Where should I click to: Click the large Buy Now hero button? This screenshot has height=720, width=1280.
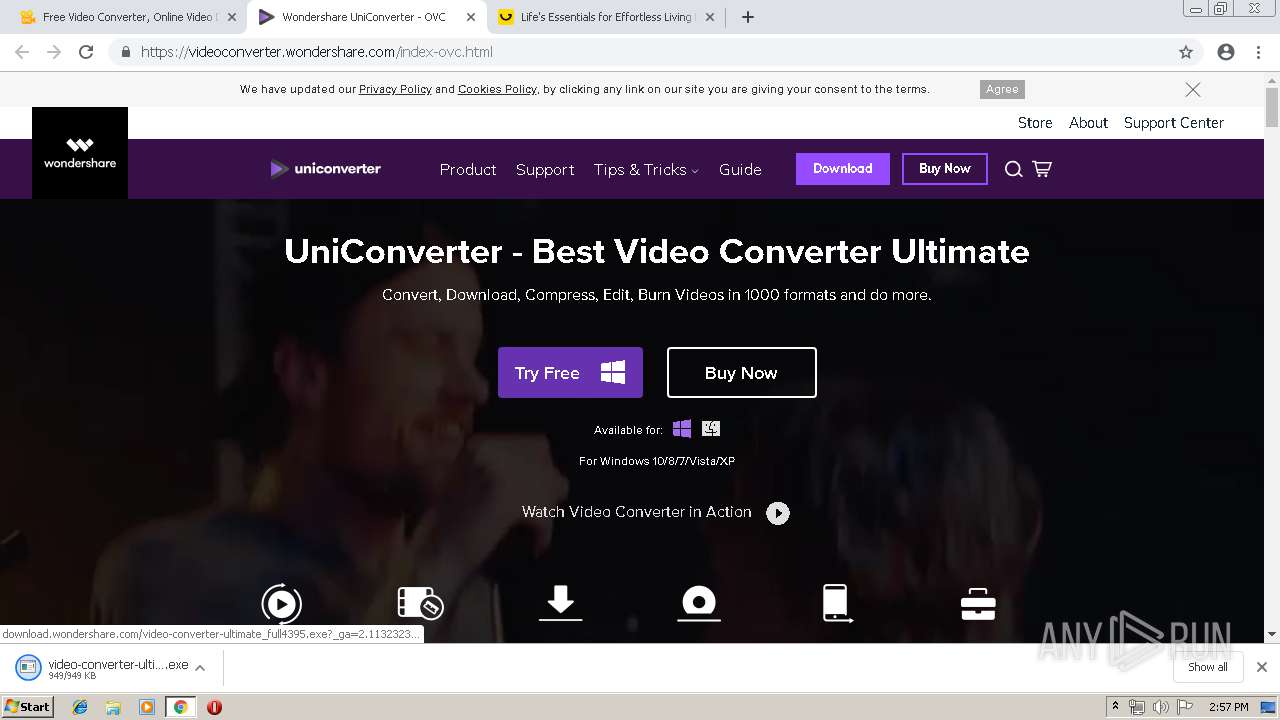pos(742,373)
